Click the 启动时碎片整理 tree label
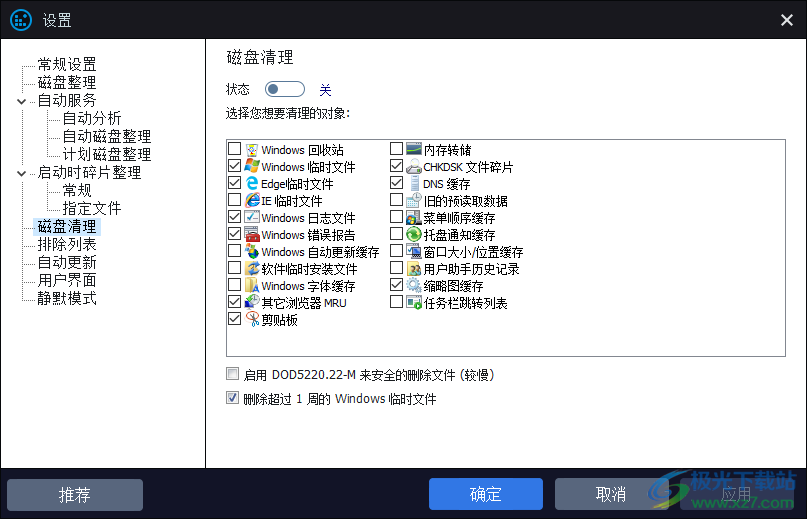Viewport: 807px width, 519px height. [x=89, y=172]
